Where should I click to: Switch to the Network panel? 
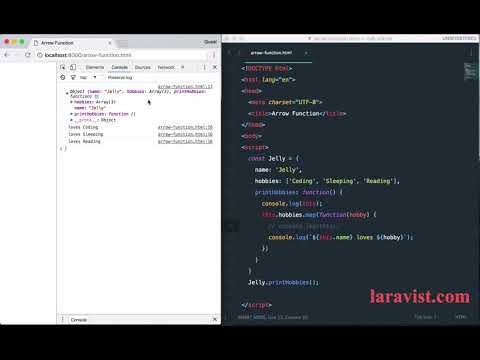point(166,67)
